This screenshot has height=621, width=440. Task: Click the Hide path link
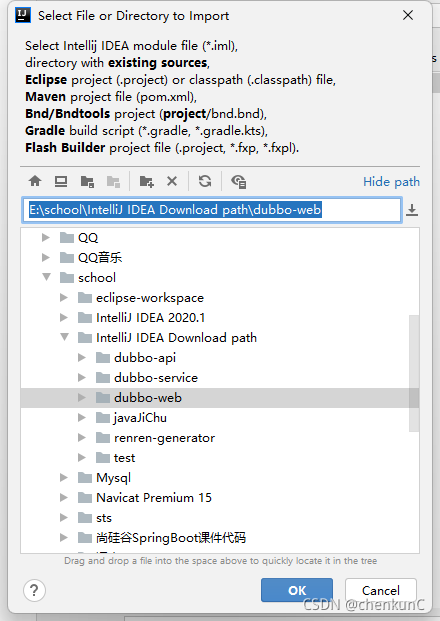pyautogui.click(x=391, y=181)
